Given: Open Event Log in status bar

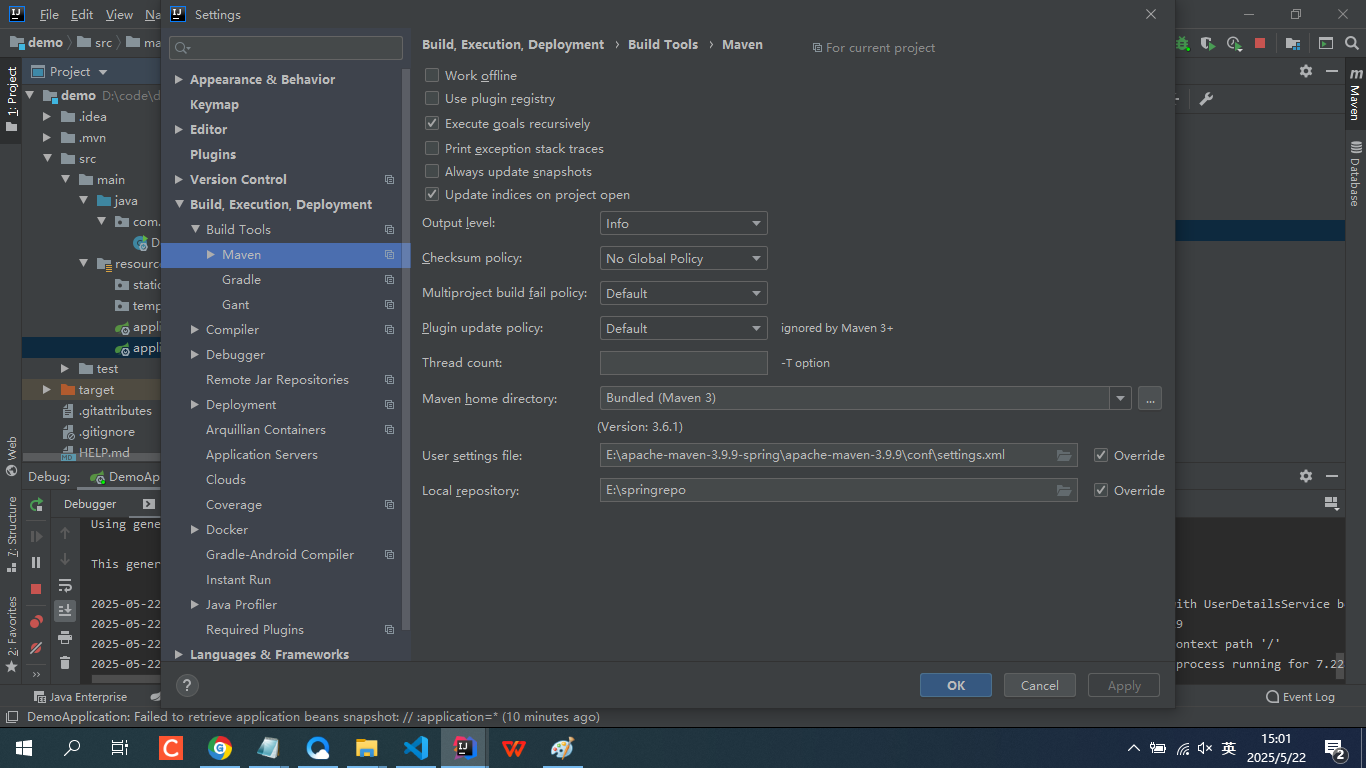Looking at the screenshot, I should pos(1300,697).
